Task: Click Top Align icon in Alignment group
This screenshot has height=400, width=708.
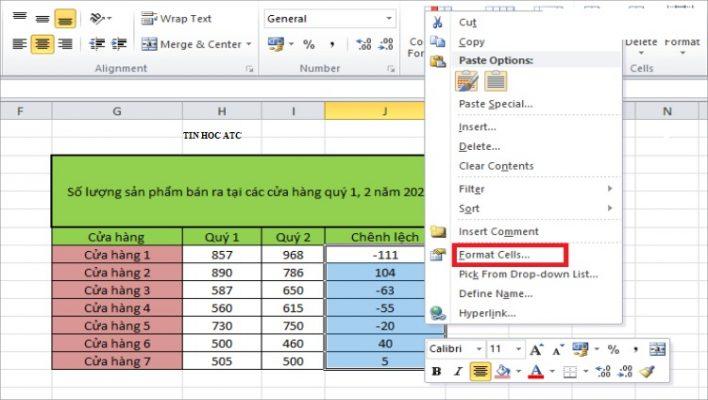Action: tap(20, 18)
